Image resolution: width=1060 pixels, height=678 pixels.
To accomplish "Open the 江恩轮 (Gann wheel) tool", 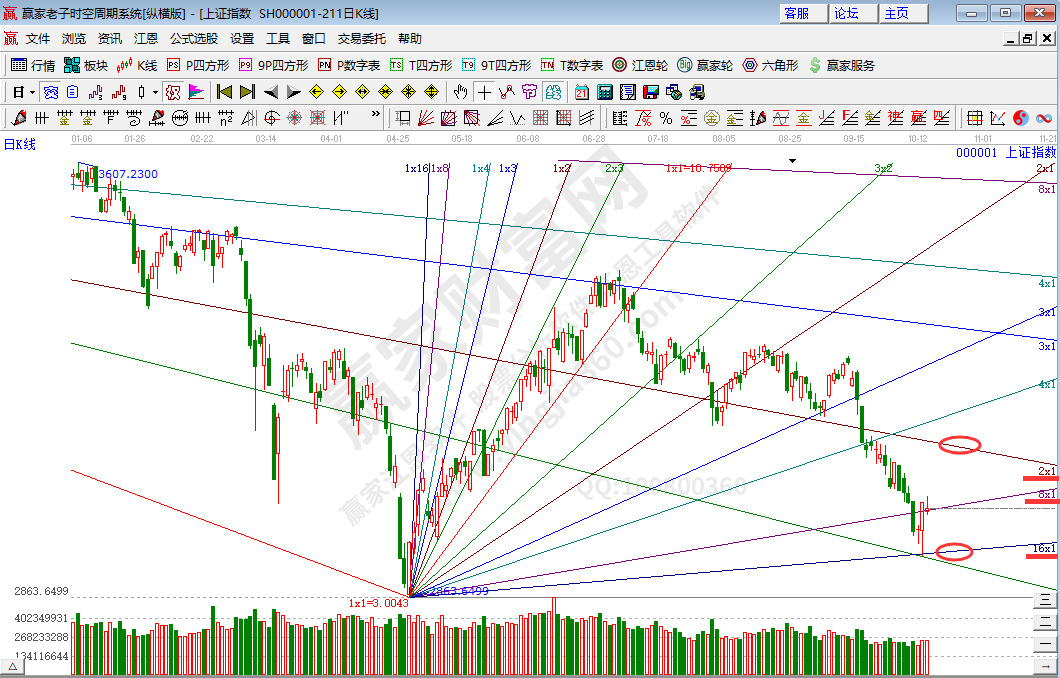I will 641,65.
